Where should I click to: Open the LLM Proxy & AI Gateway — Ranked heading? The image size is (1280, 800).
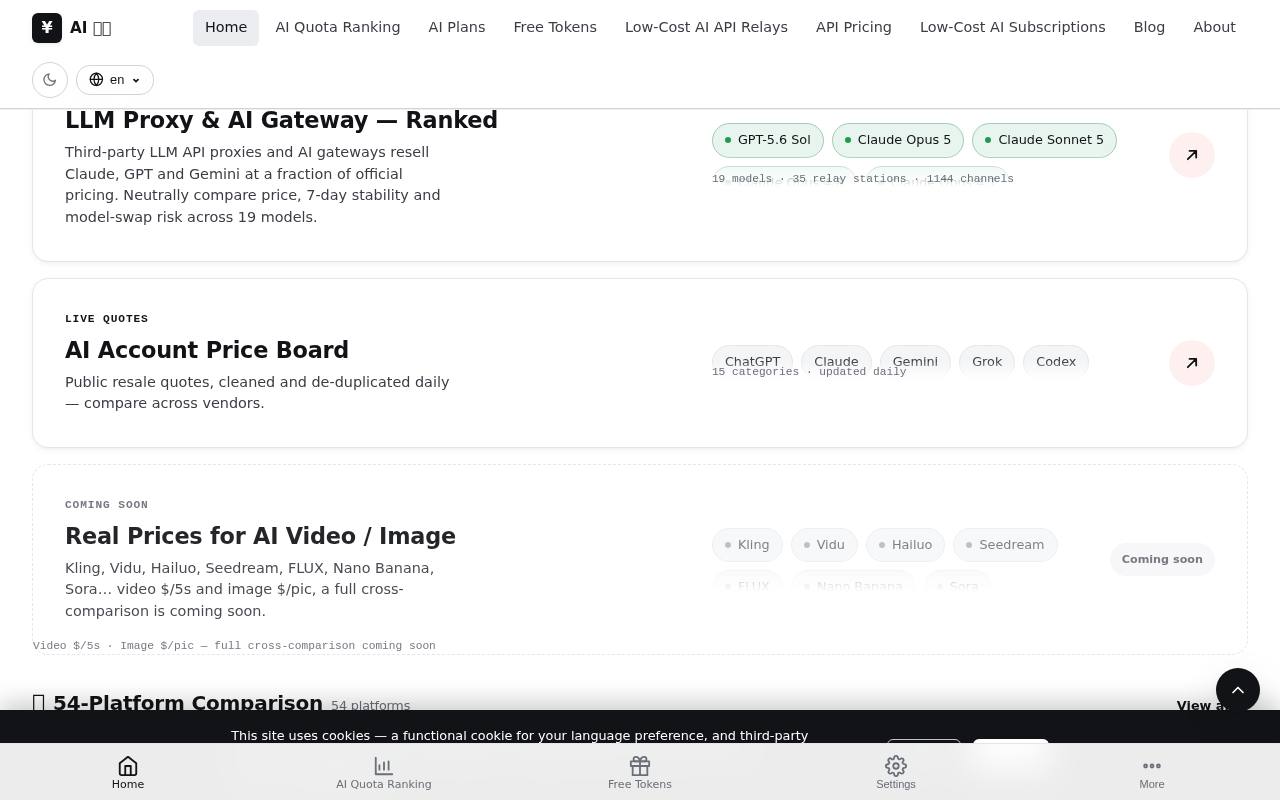[281, 120]
